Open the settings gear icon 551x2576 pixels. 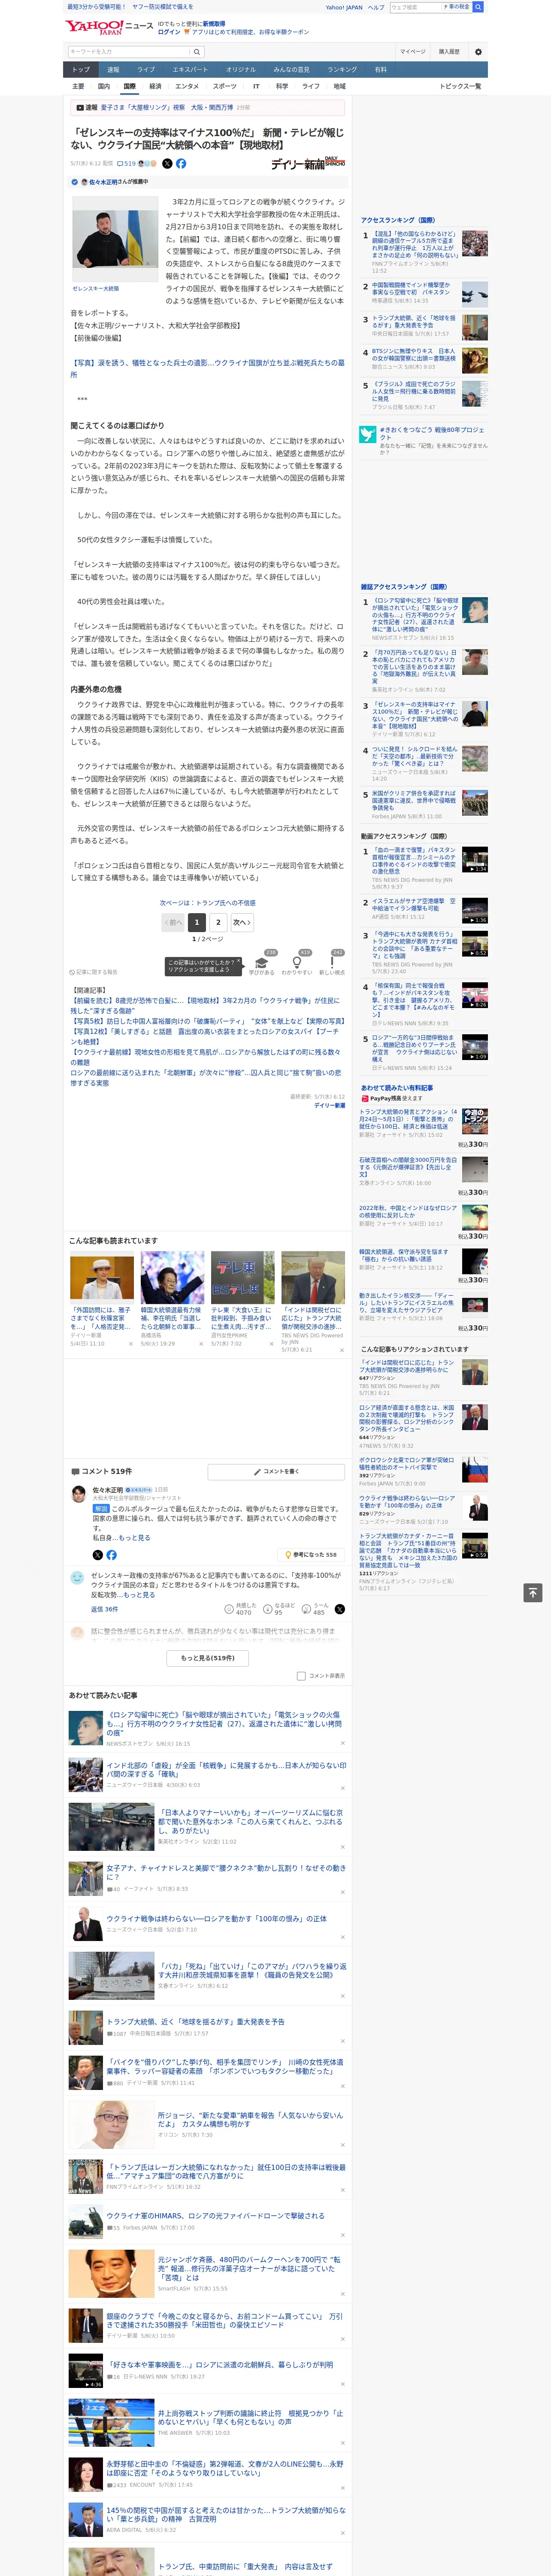point(477,52)
